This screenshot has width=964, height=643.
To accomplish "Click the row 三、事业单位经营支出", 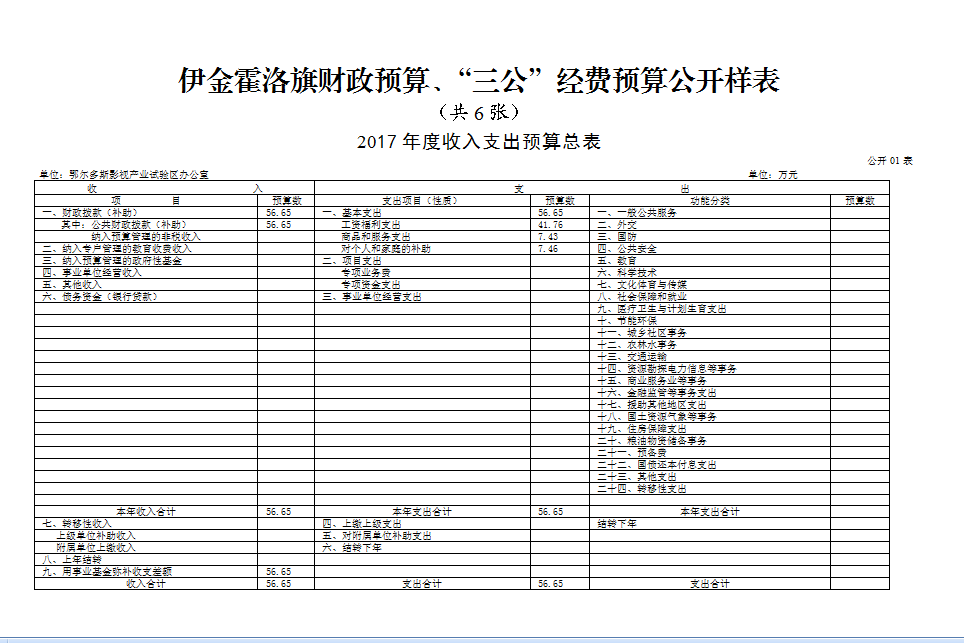I will [422, 297].
